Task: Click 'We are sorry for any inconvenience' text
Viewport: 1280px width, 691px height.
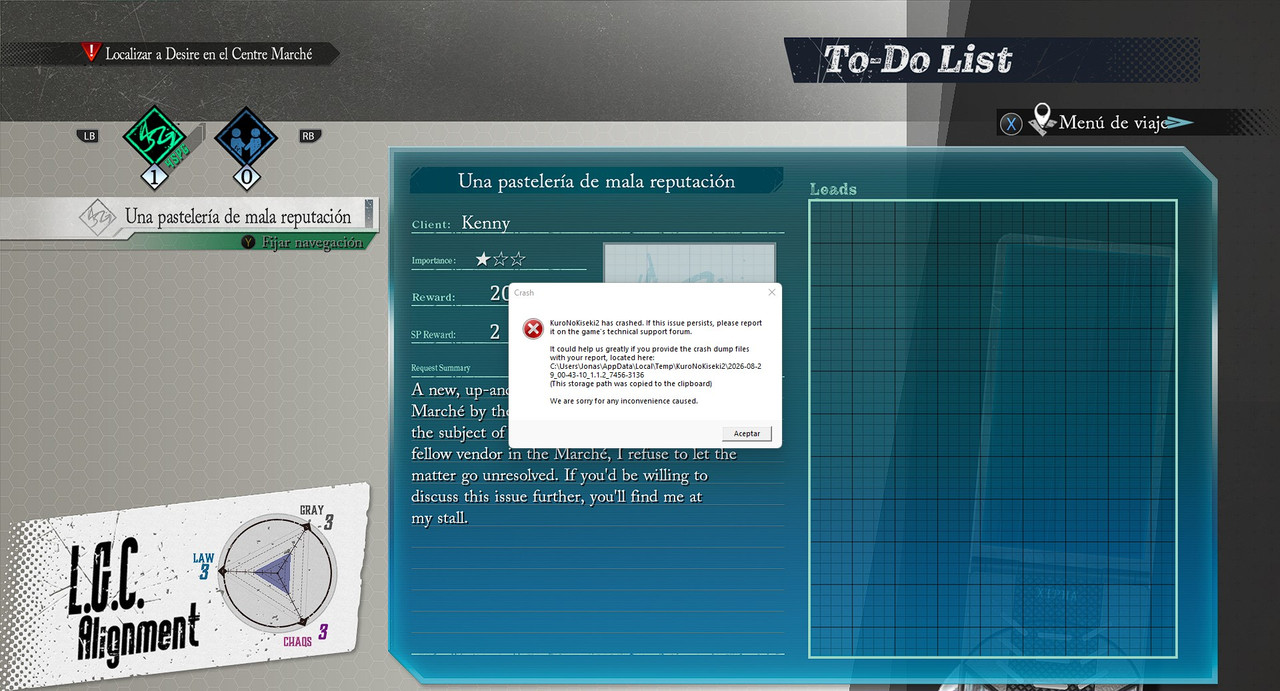Action: coord(624,401)
